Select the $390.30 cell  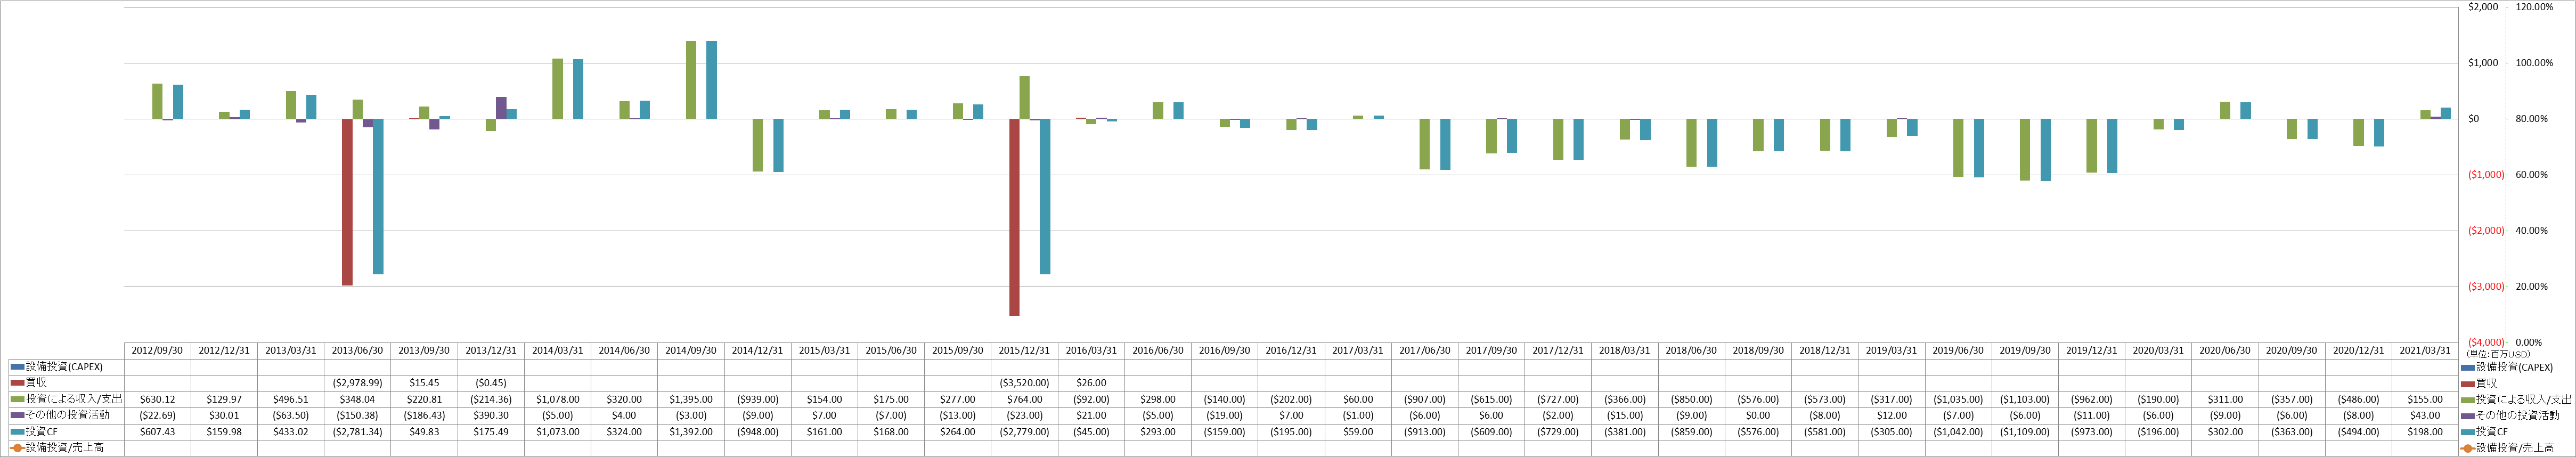(491, 415)
